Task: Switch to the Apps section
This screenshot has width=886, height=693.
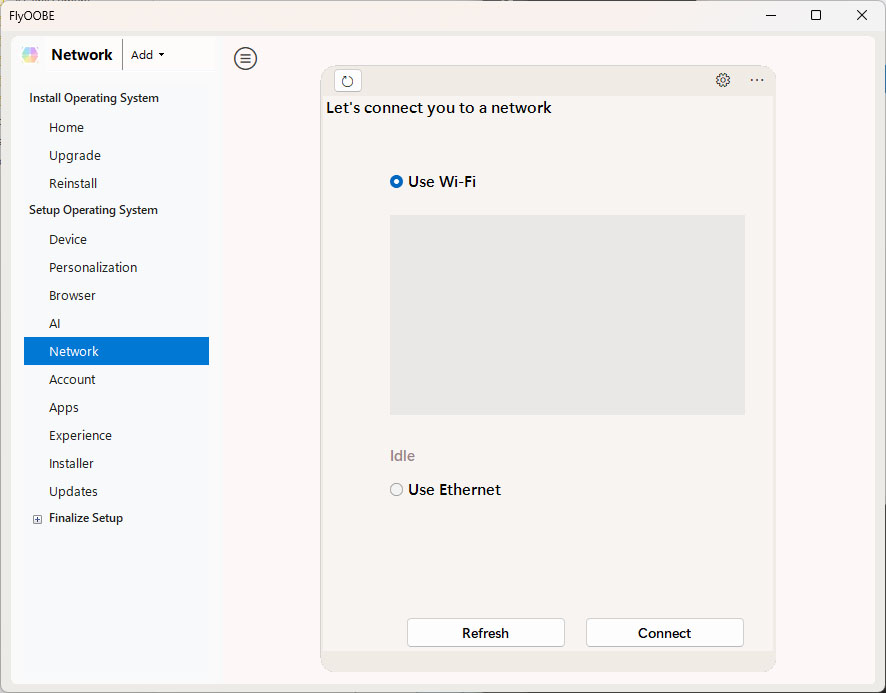Action: pyautogui.click(x=64, y=408)
